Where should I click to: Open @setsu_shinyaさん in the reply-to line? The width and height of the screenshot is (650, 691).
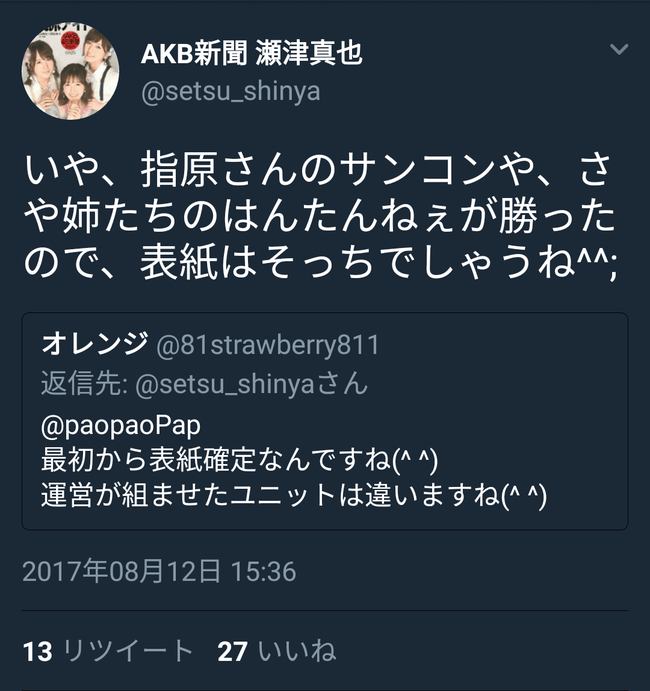point(252,384)
